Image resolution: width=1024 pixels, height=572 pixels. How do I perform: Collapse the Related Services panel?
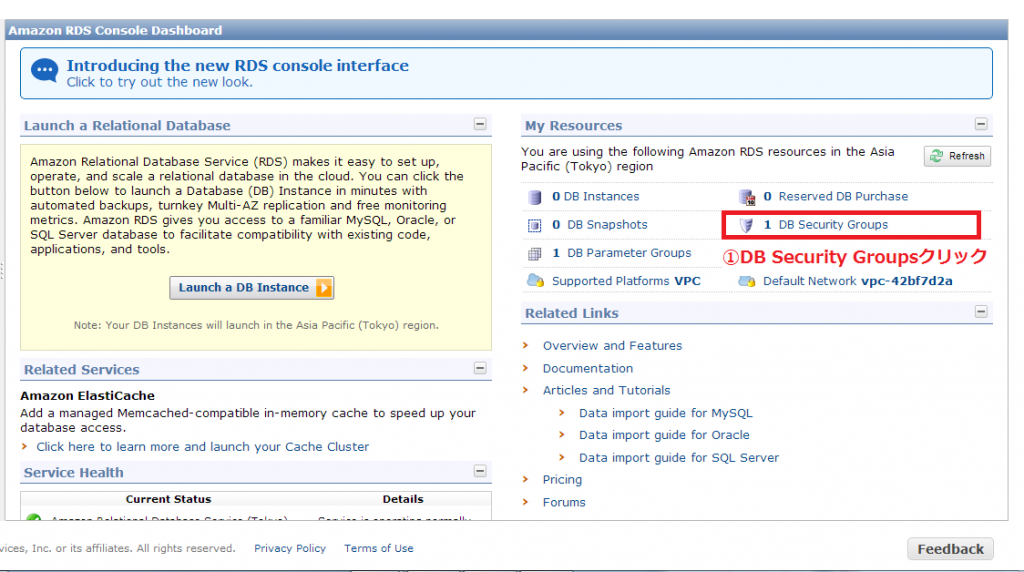pos(480,368)
